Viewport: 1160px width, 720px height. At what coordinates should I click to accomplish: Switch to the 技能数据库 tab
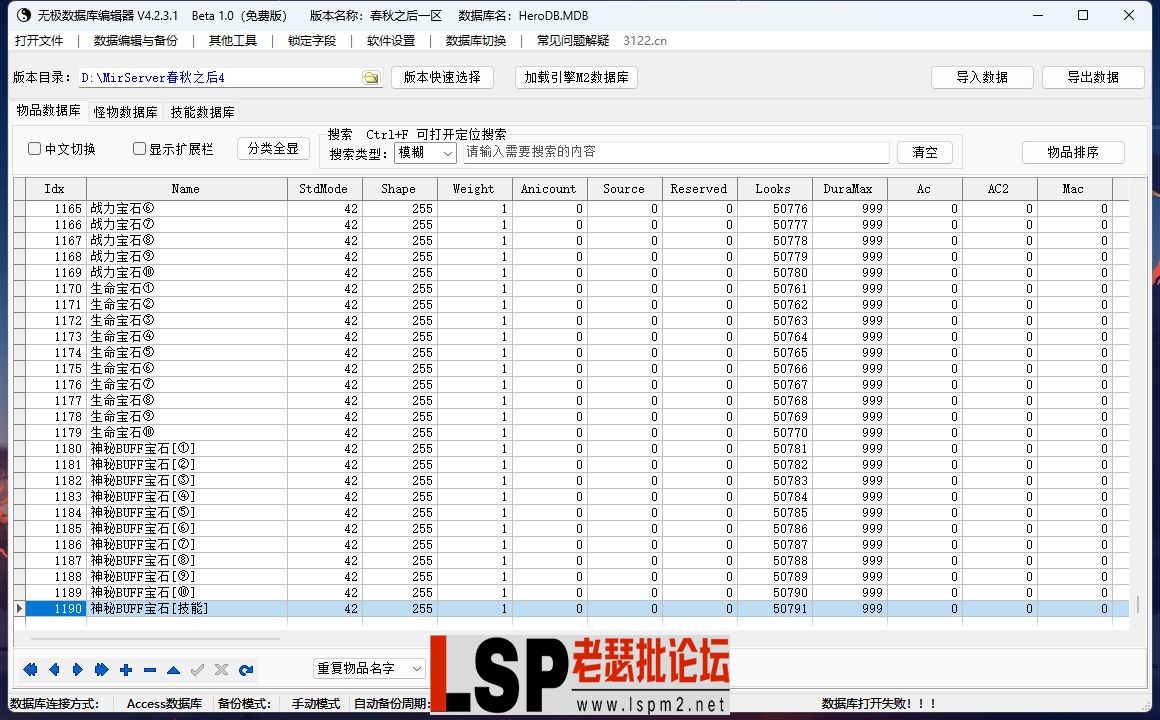pos(202,112)
